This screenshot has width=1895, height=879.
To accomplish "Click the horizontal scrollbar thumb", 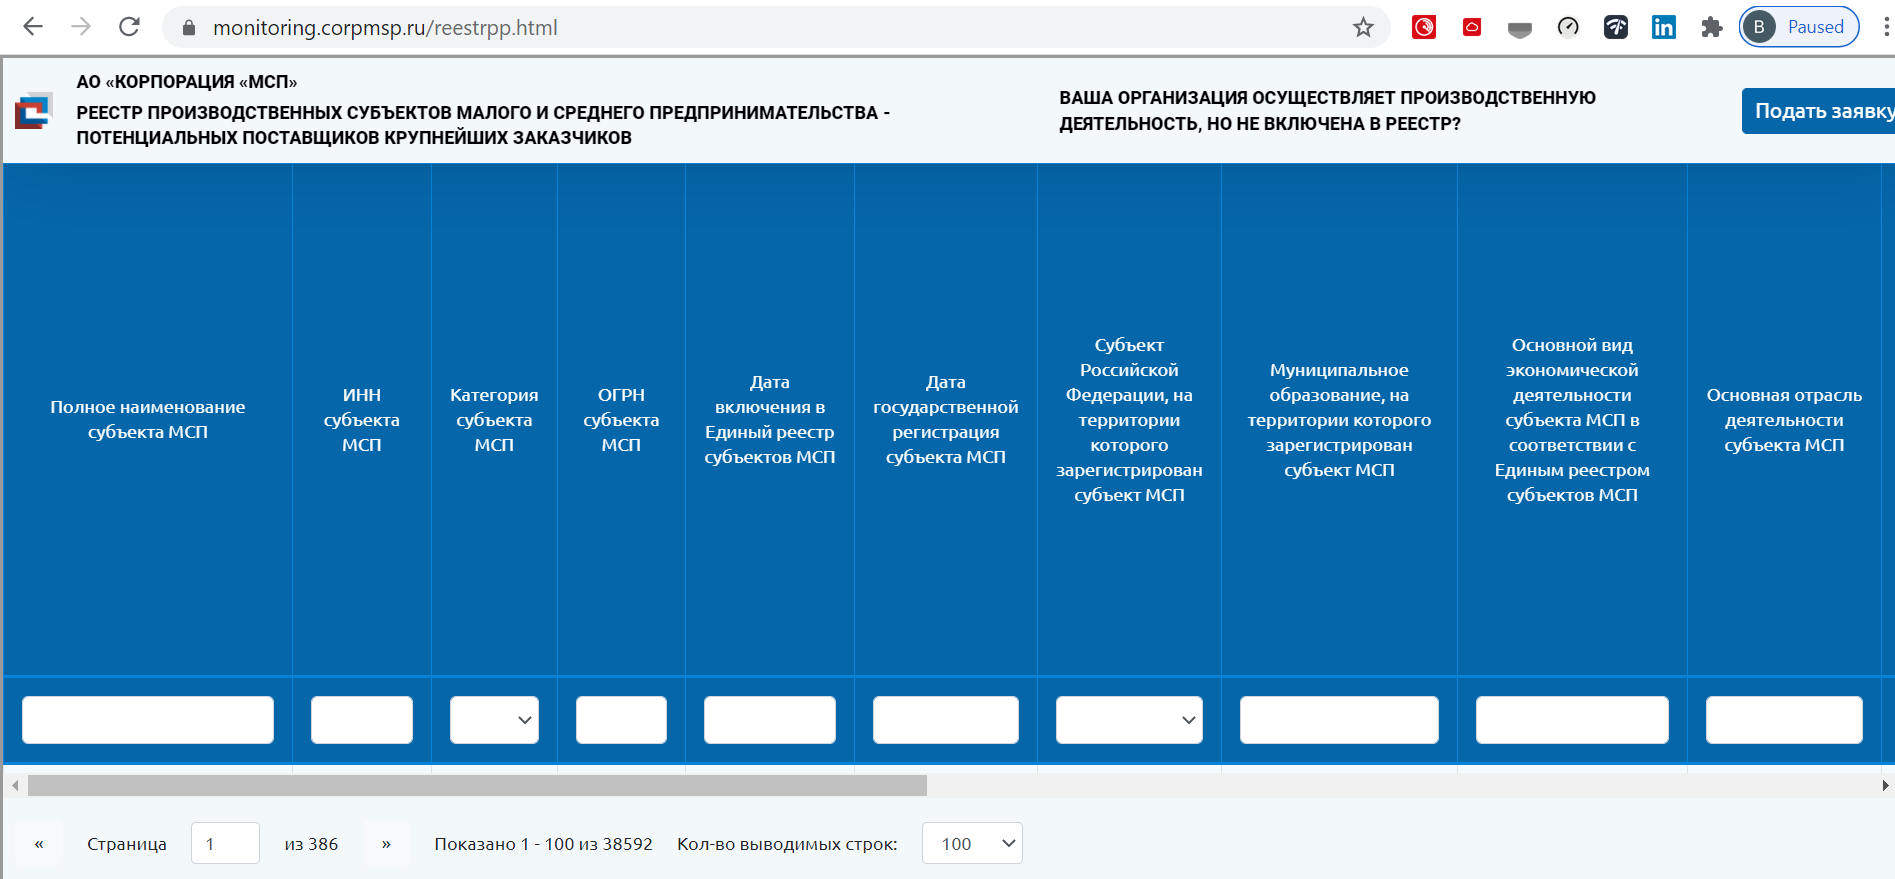I will [477, 786].
